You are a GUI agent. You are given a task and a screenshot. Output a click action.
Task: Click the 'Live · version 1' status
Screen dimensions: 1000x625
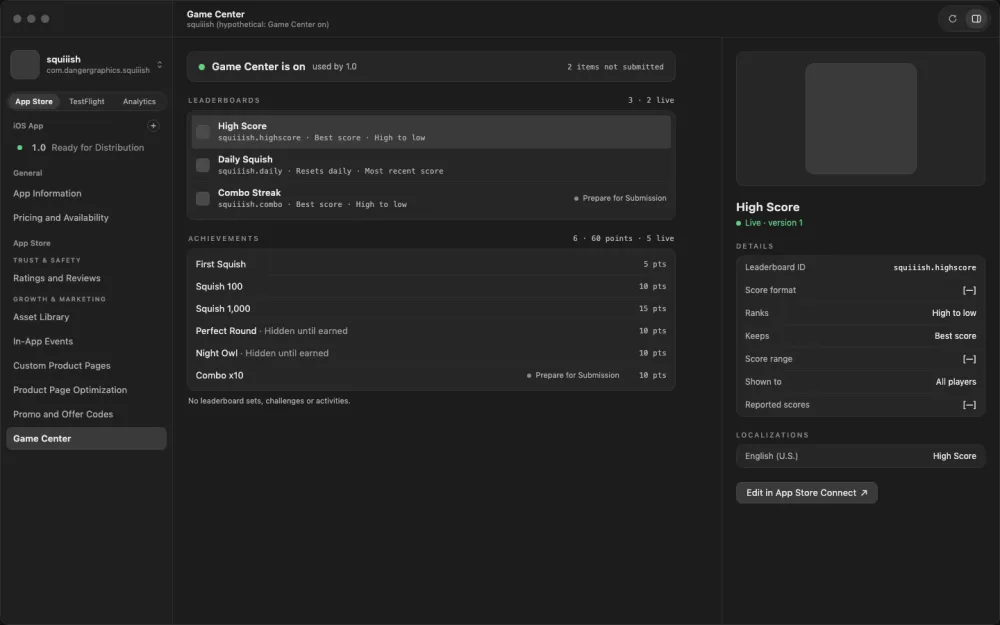(x=769, y=223)
